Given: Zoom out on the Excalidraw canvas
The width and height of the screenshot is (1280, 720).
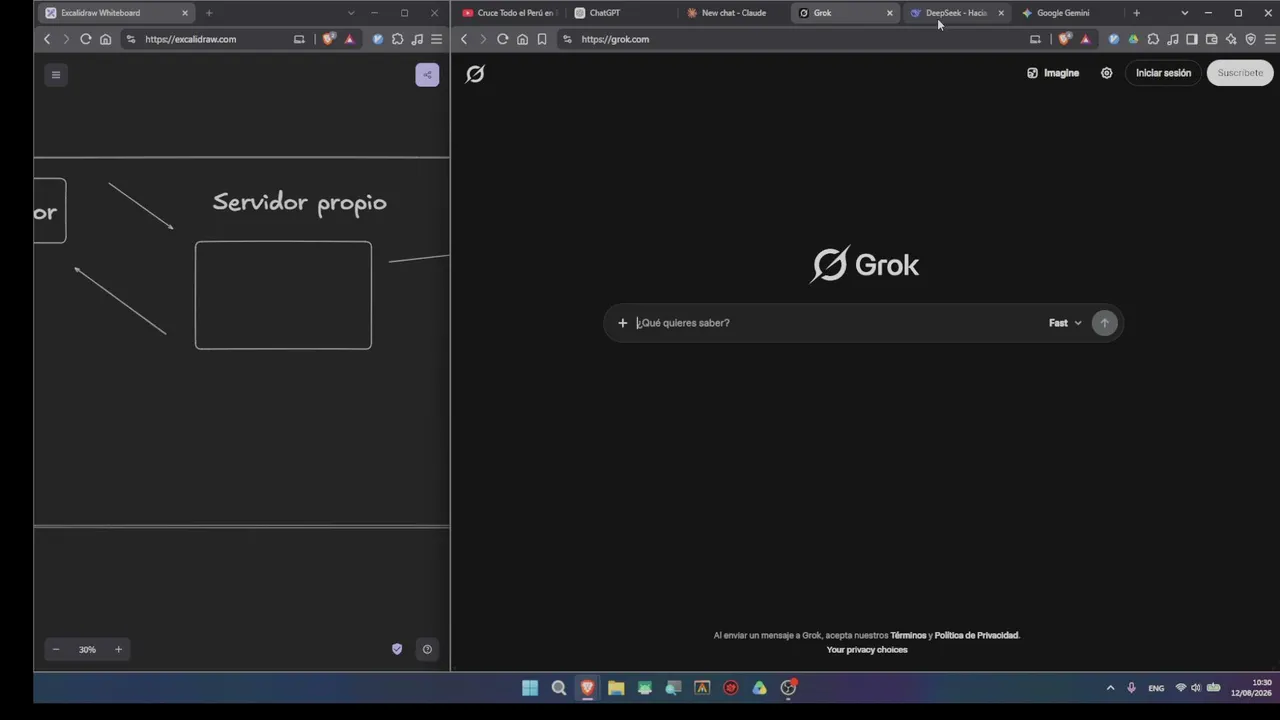Looking at the screenshot, I should click(56, 650).
